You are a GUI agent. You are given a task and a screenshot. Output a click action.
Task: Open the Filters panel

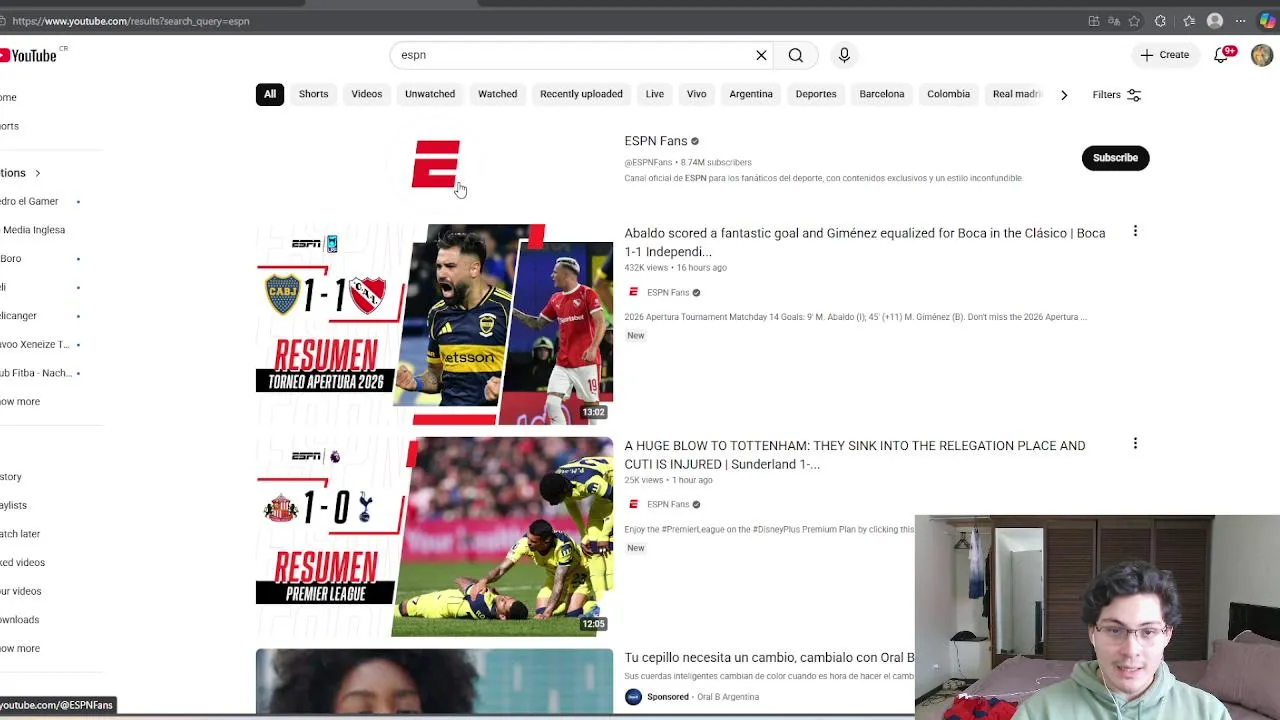tap(1116, 95)
